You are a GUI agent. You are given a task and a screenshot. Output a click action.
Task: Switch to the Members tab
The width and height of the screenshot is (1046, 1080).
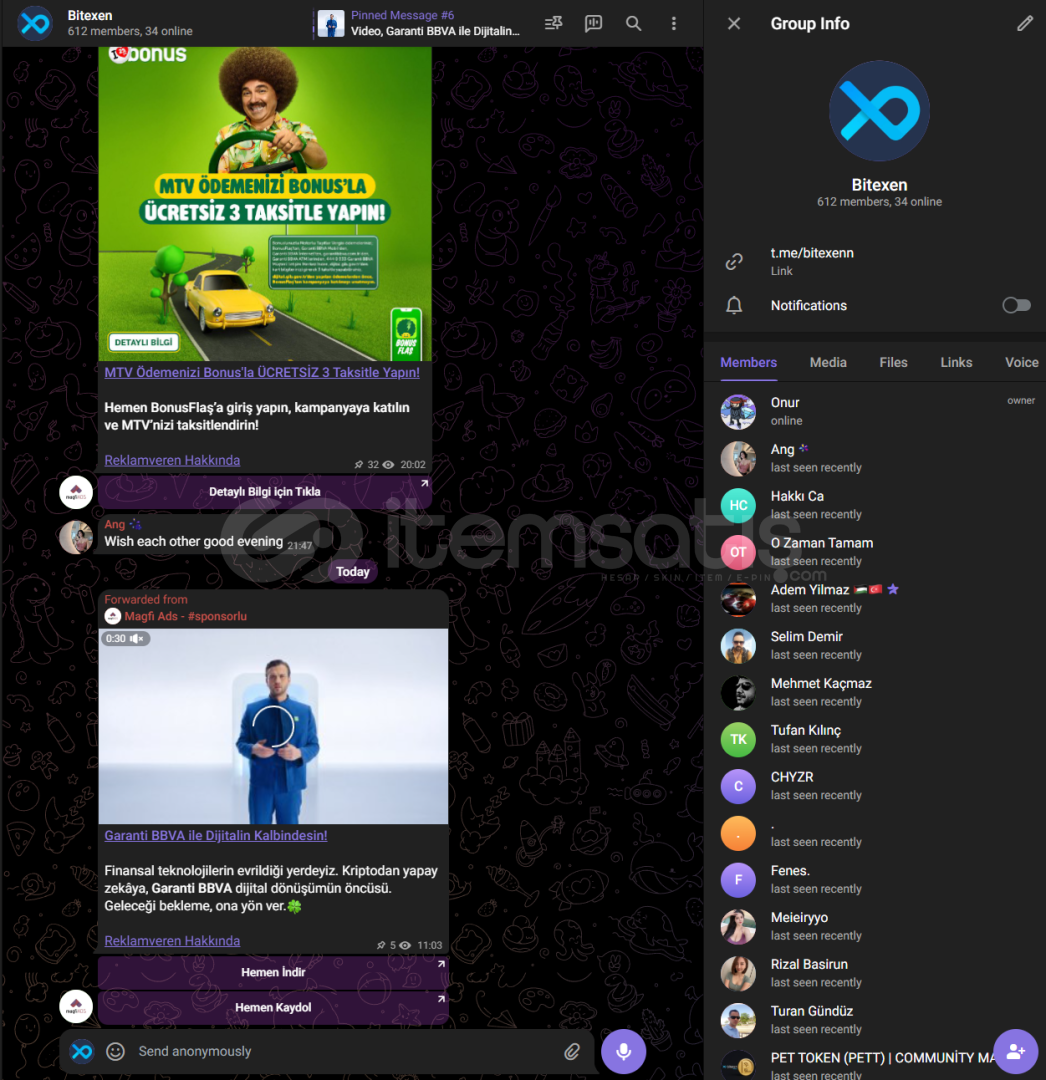pos(749,362)
